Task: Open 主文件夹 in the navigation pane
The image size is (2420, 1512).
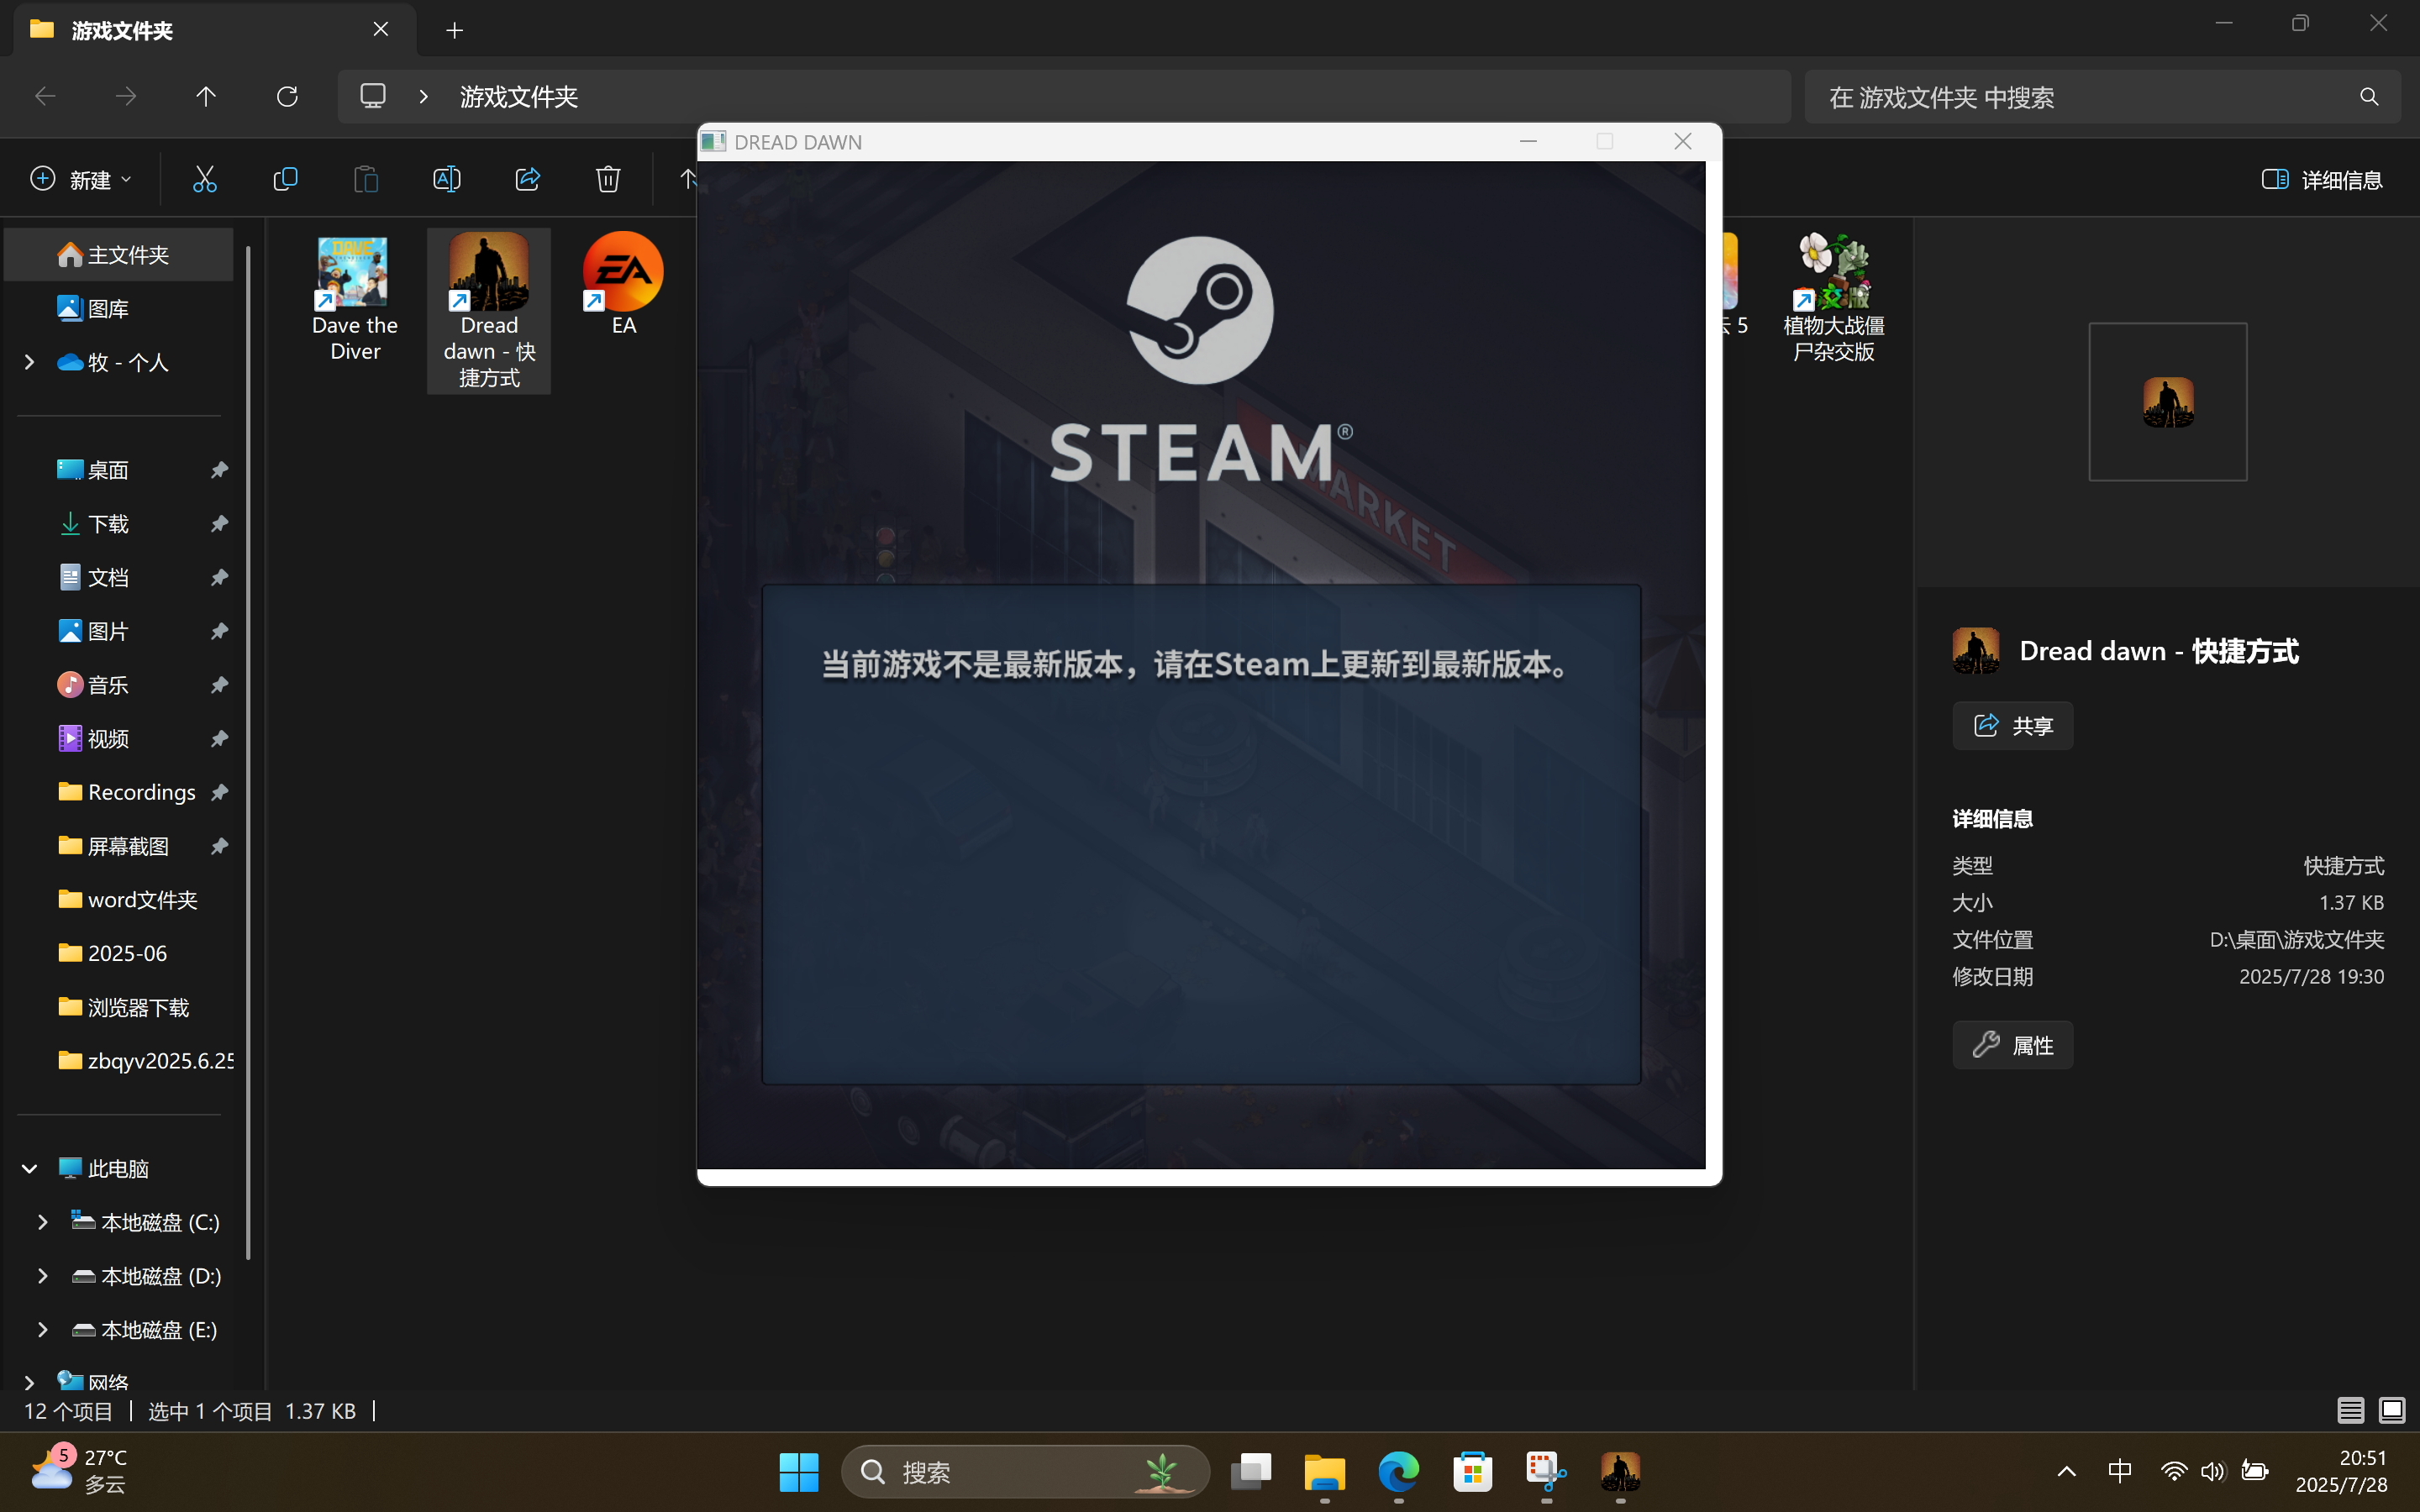Action: coord(119,255)
